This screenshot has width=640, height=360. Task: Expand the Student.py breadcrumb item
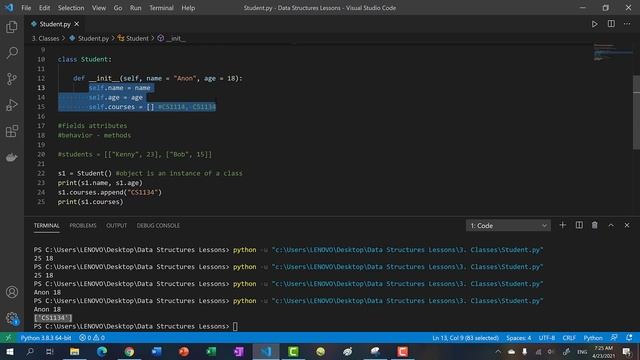point(89,38)
